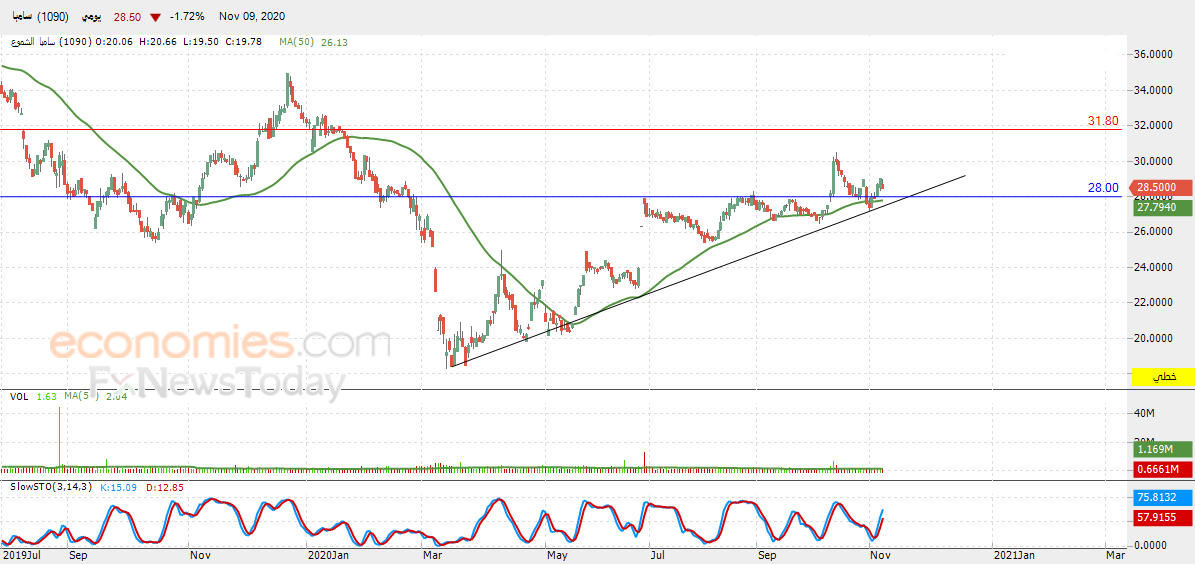Click the C:19.78 close value
Screen dimensions: 1195x564
point(244,42)
